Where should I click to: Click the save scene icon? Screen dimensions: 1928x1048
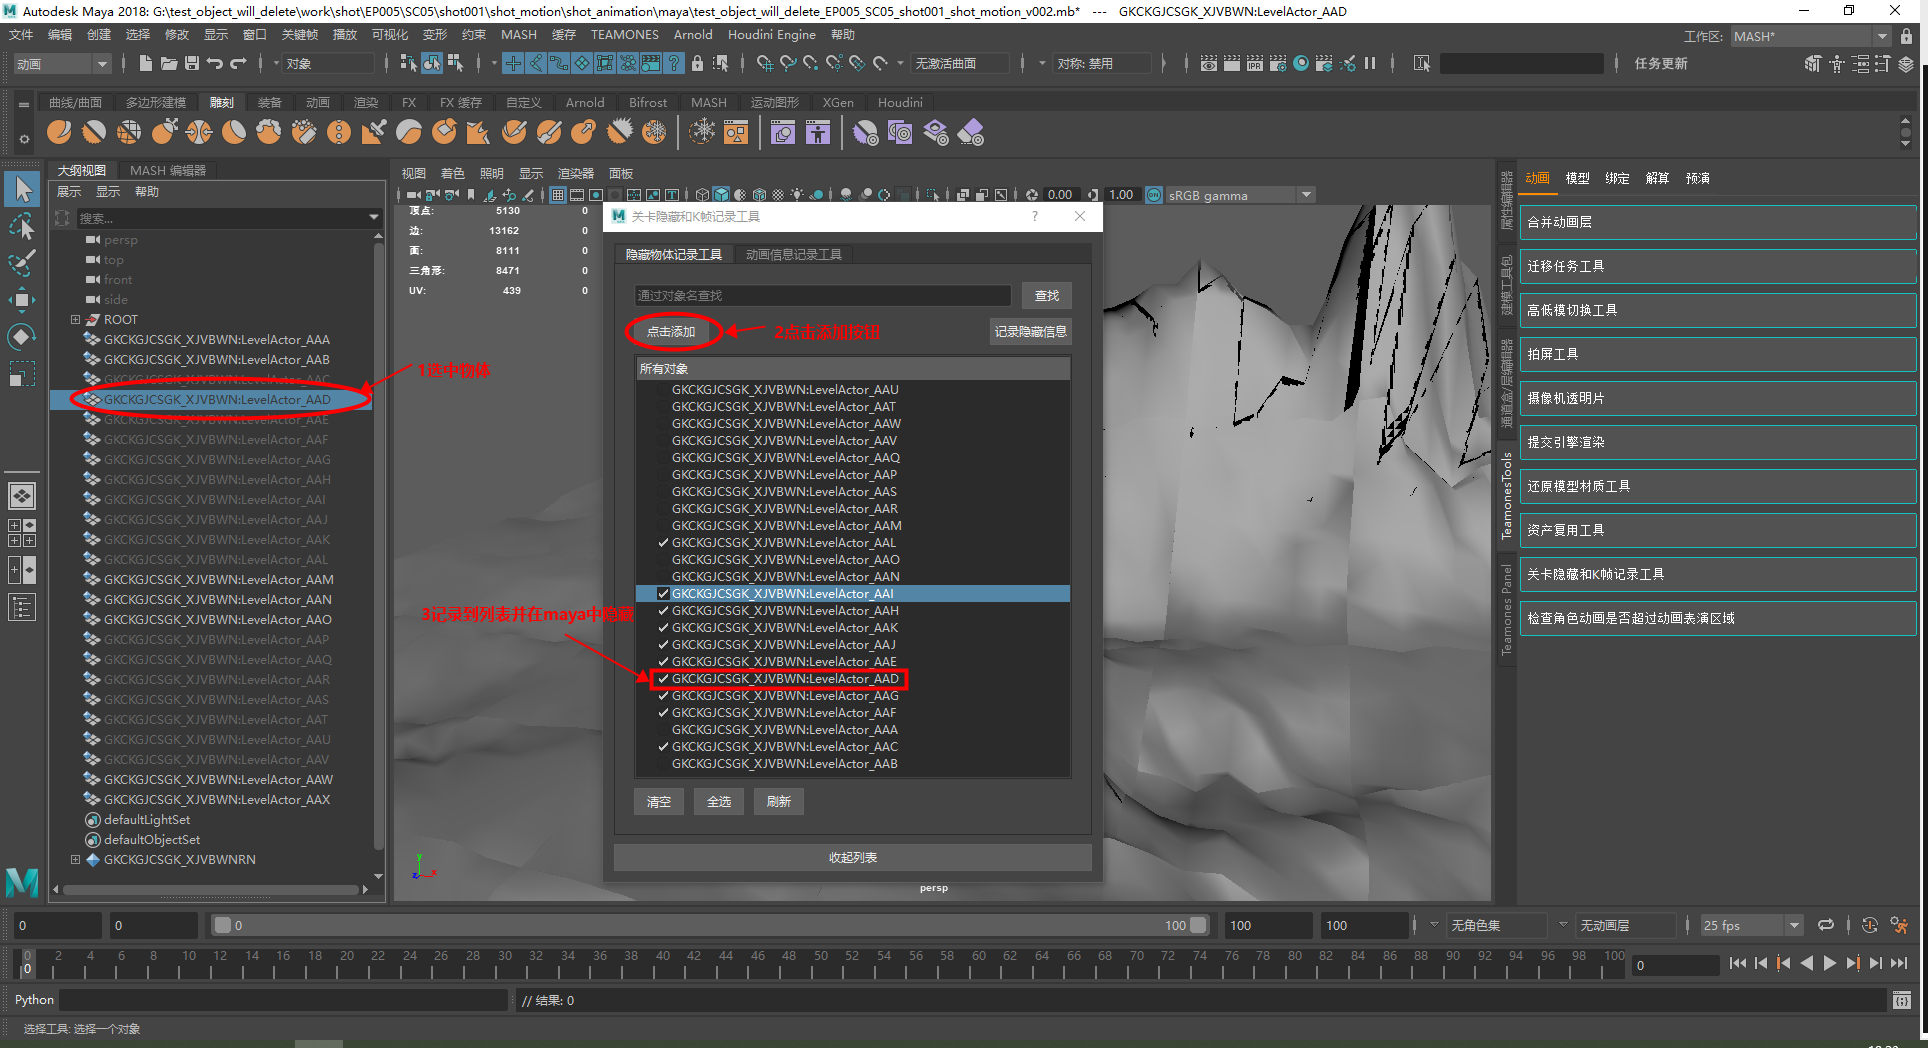pyautogui.click(x=191, y=63)
